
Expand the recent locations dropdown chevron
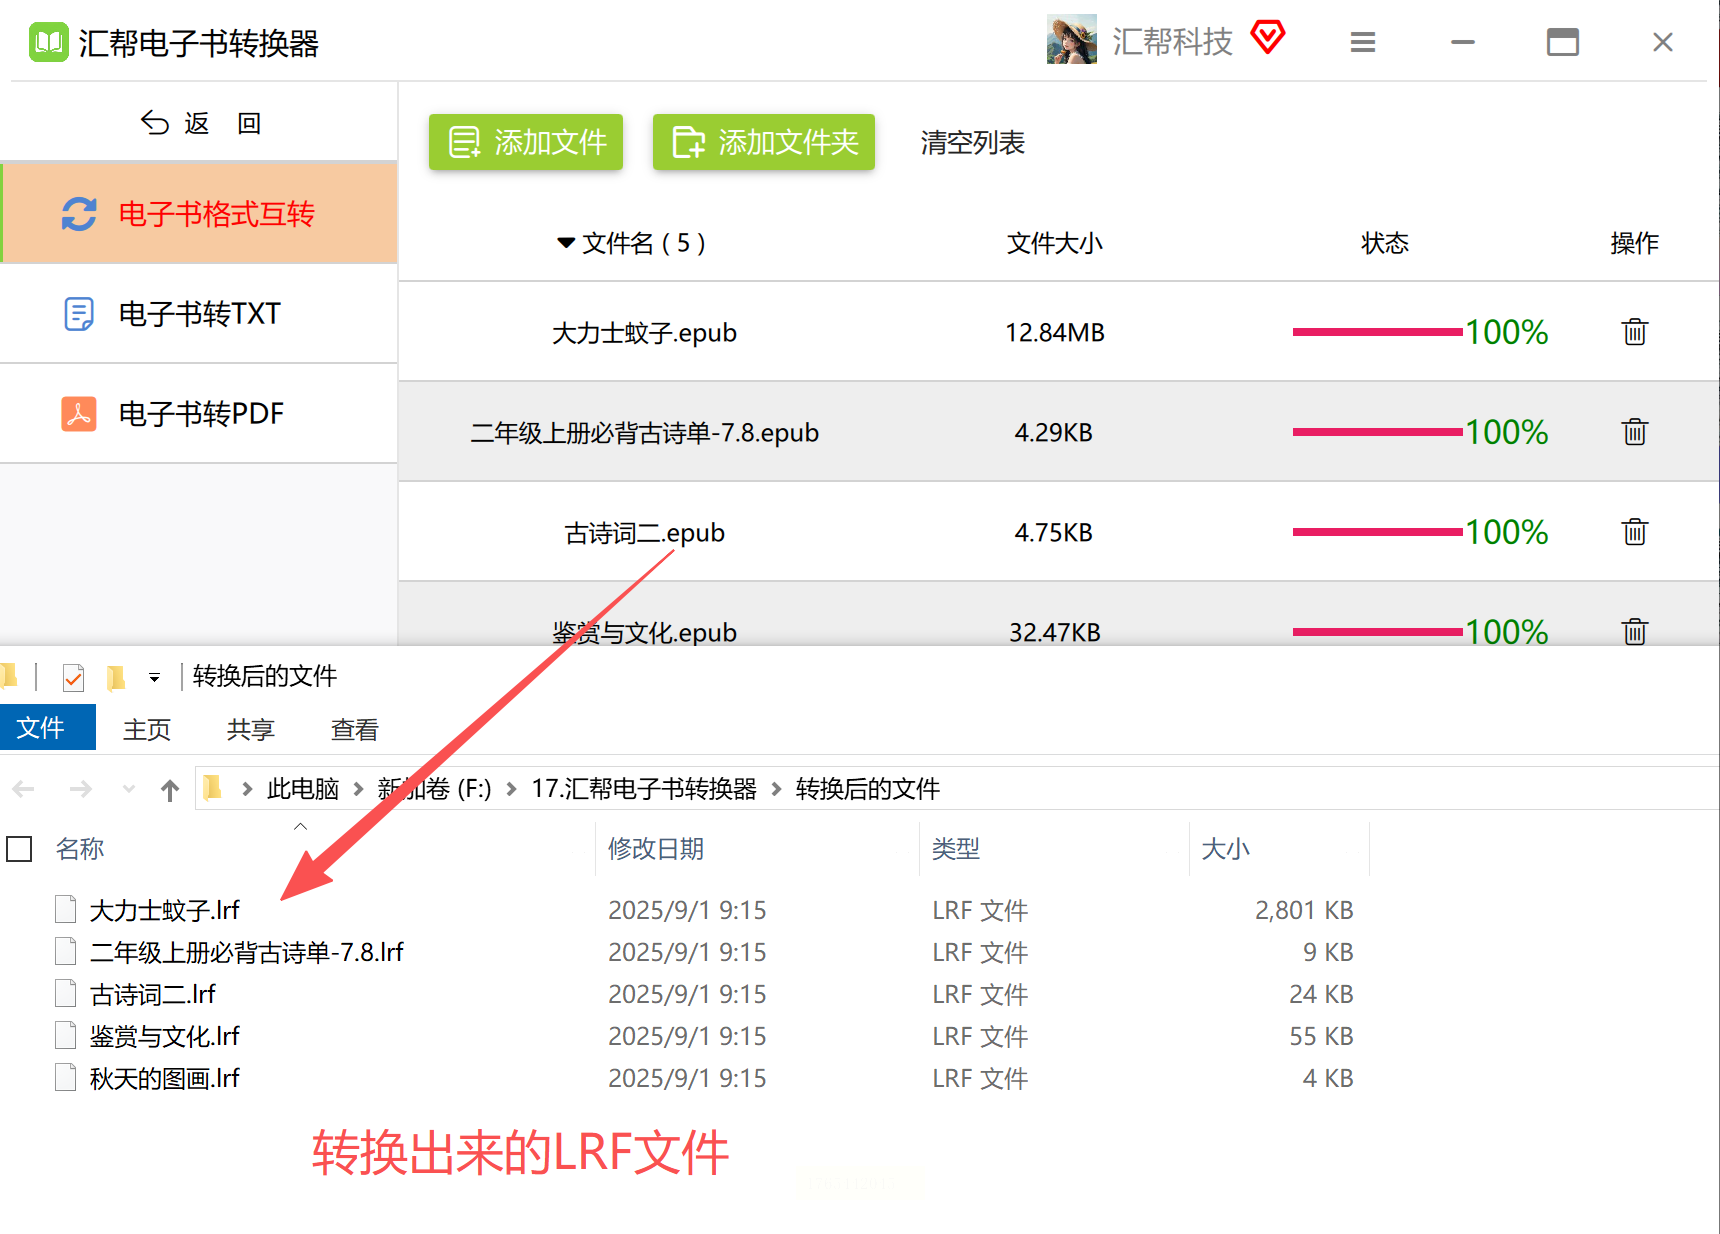128,790
